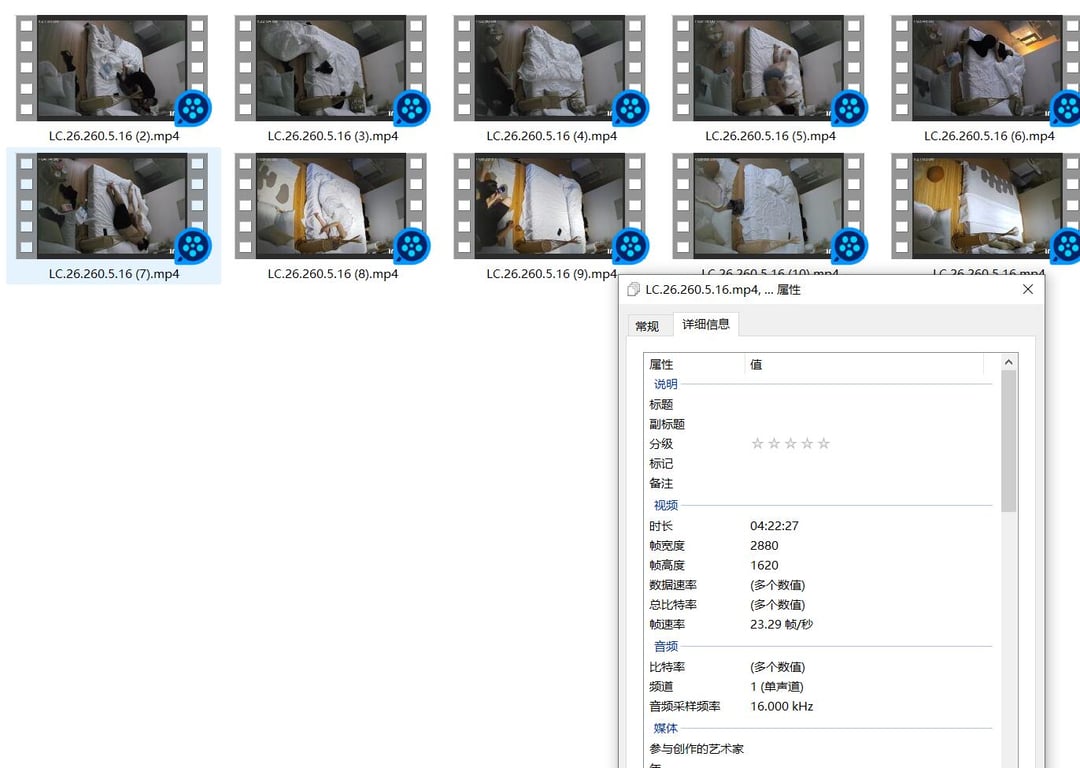
Task: Select the LC.26.260.5.16 (8).mp4 video thumbnail
Action: coord(331,206)
